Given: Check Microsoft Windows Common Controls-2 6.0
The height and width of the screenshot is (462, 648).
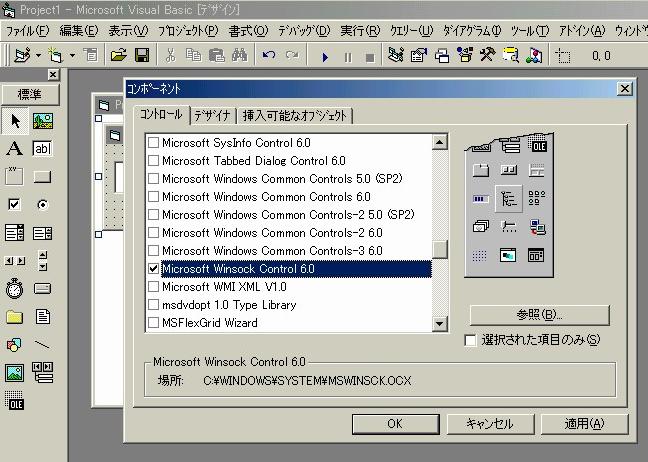Looking at the screenshot, I should (153, 232).
